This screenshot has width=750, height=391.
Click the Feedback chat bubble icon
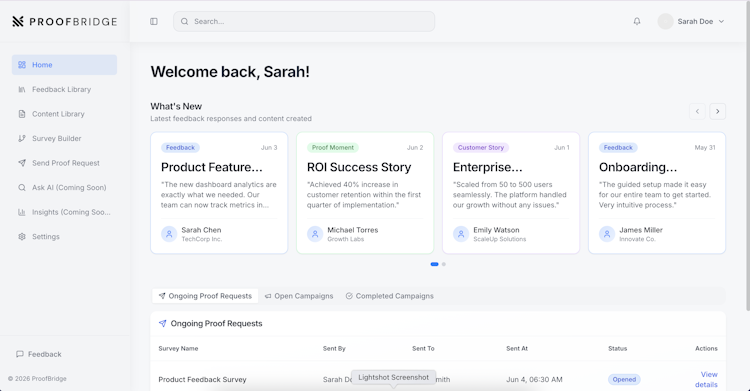coord(20,354)
